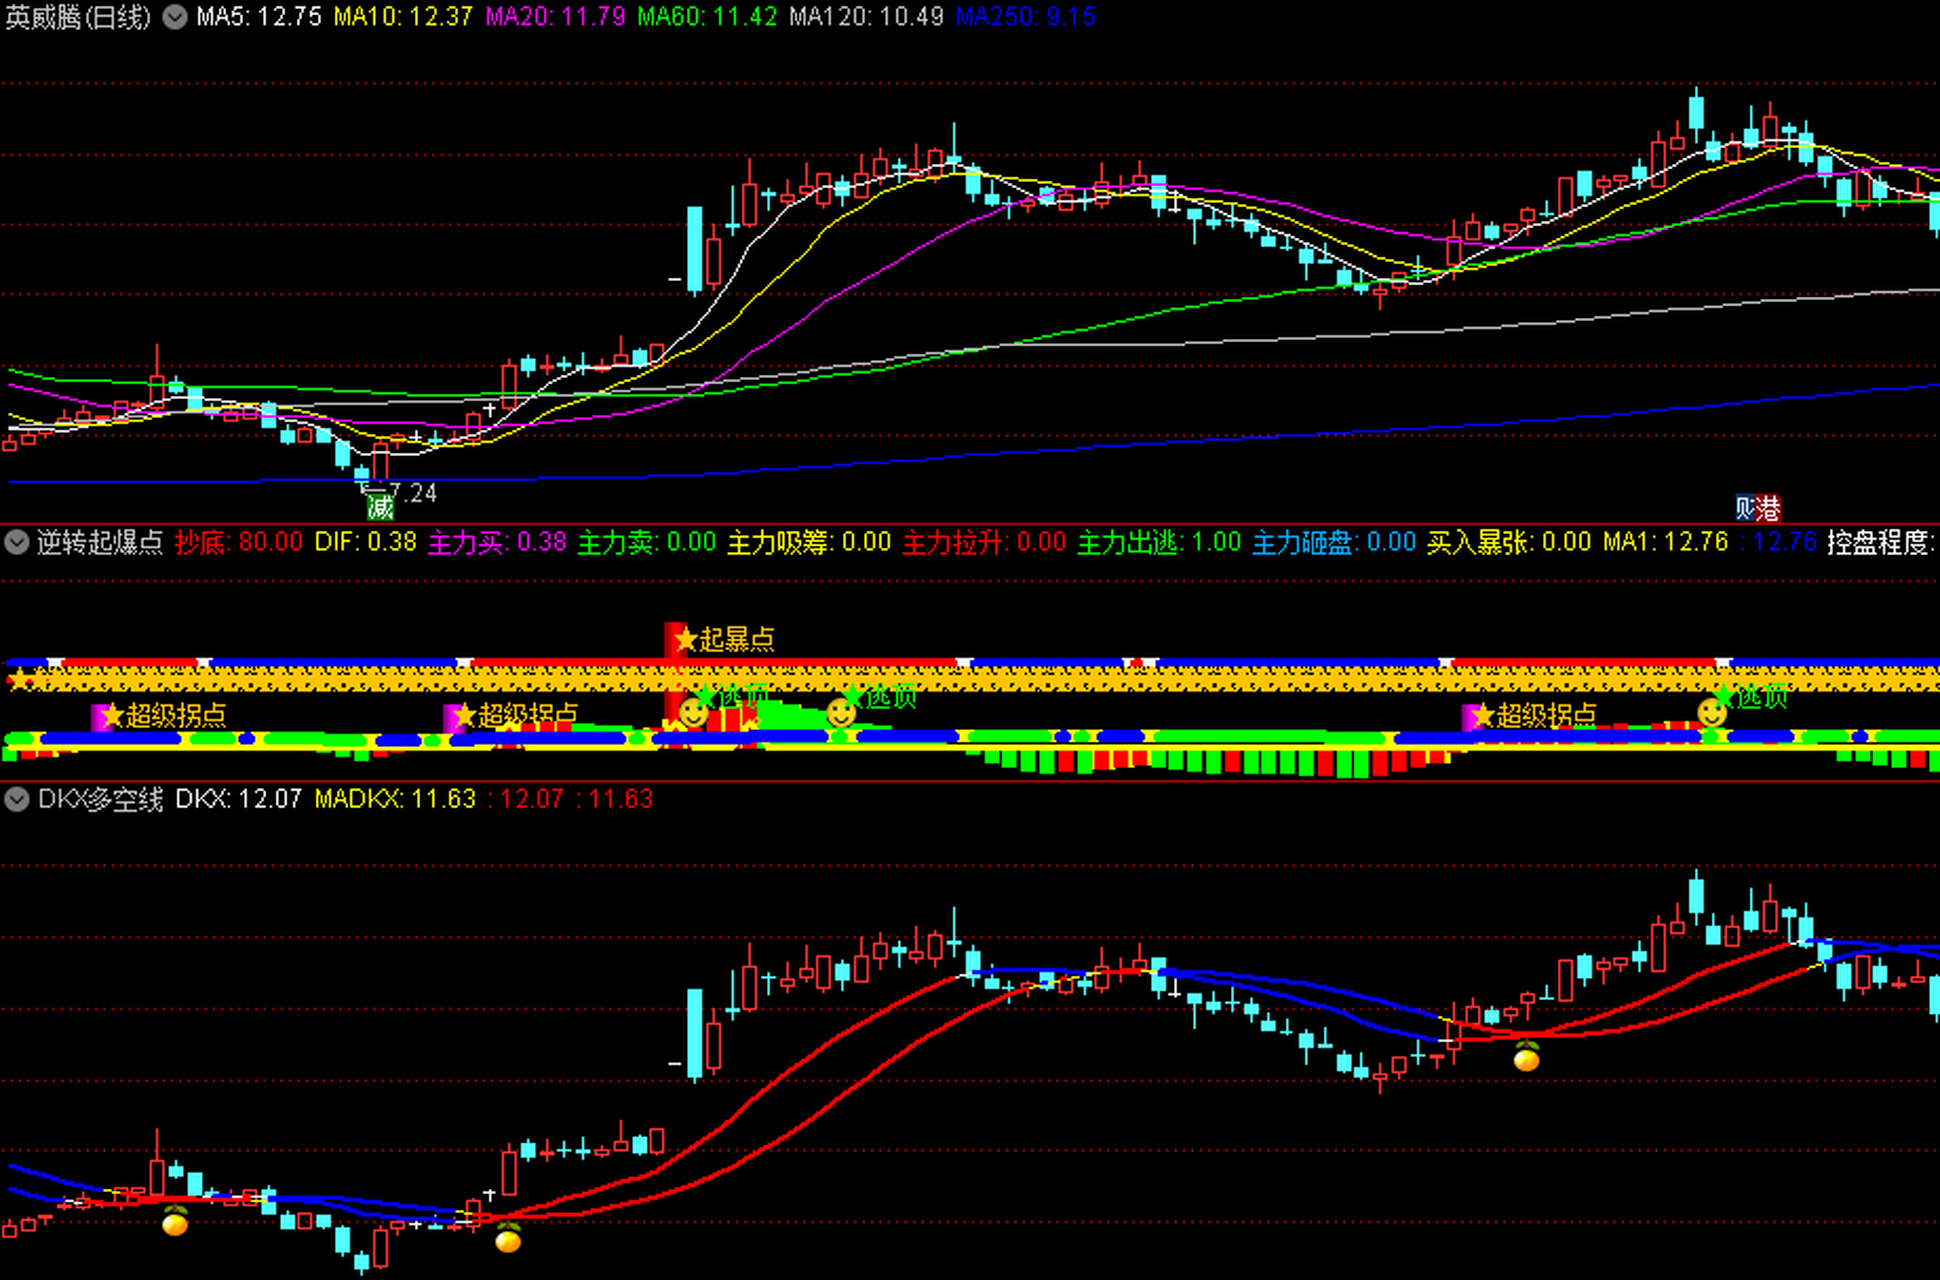The height and width of the screenshot is (1280, 1940).
Task: Open the 逆转起爆点 indicator dropdown arrow
Action: pos(16,542)
